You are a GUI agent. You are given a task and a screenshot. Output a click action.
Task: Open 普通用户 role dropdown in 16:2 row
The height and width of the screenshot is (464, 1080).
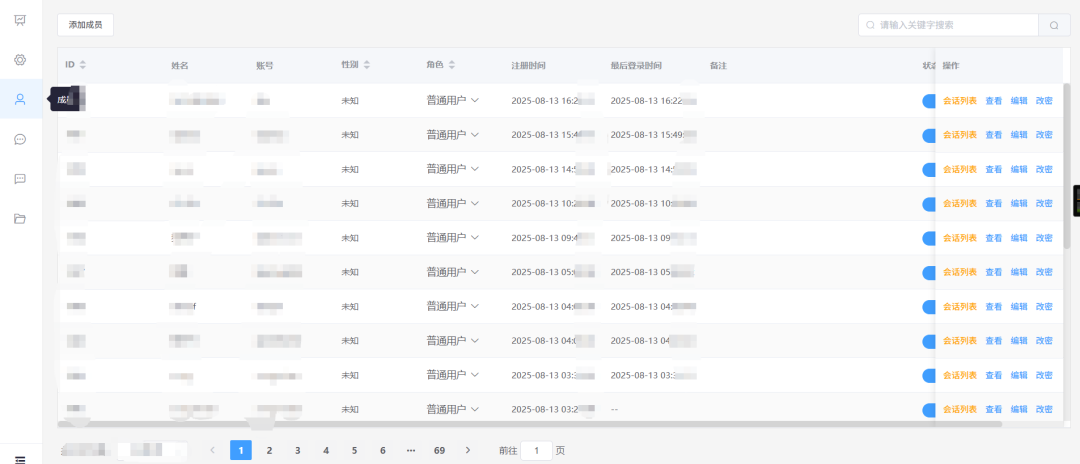(x=453, y=100)
